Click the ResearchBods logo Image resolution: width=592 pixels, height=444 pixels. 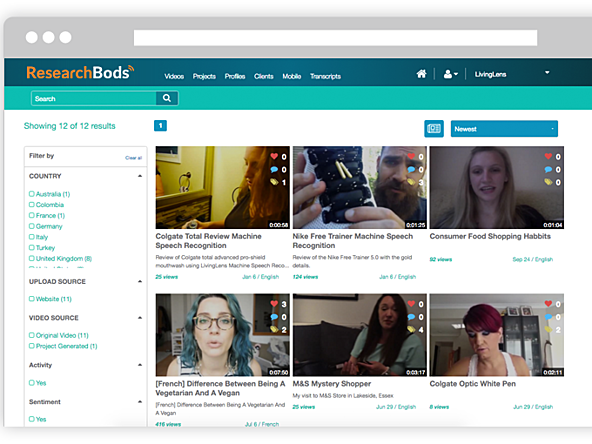(80, 72)
